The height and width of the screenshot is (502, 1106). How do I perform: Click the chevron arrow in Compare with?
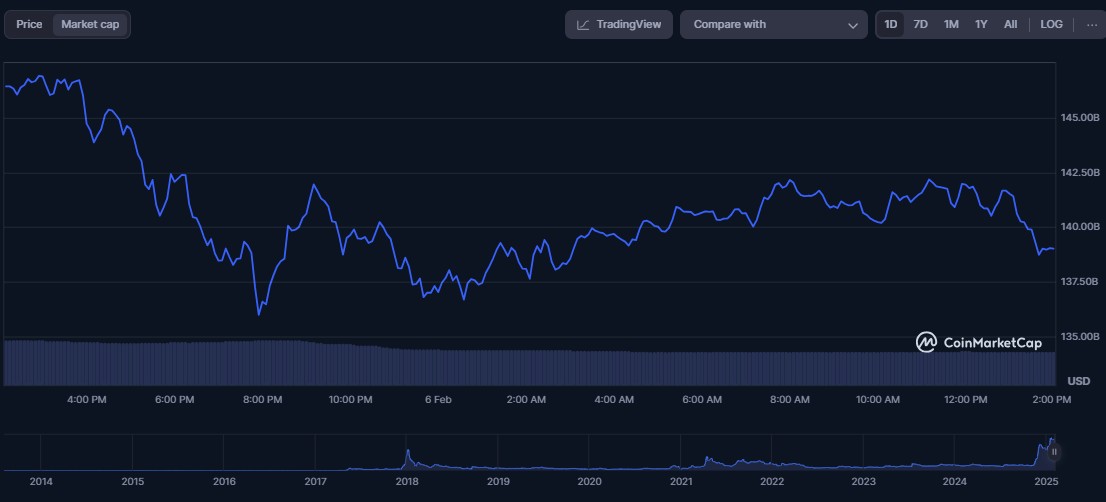click(853, 25)
